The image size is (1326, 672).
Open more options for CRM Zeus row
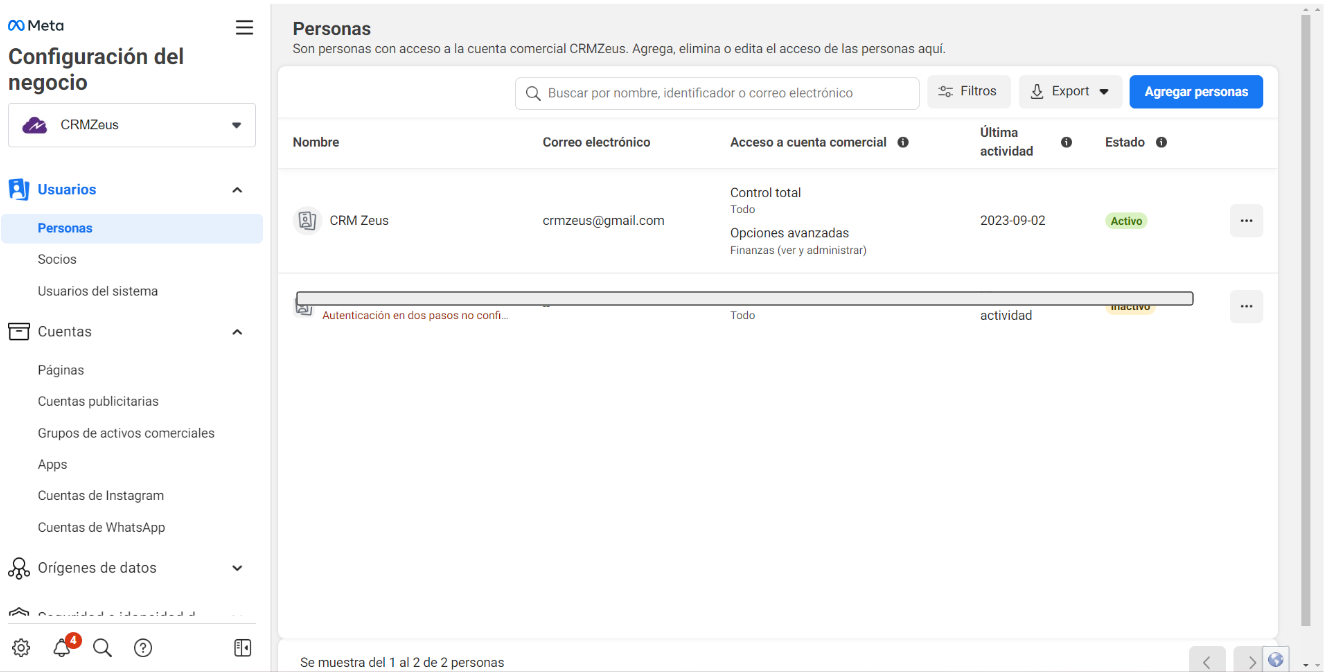(x=1246, y=221)
